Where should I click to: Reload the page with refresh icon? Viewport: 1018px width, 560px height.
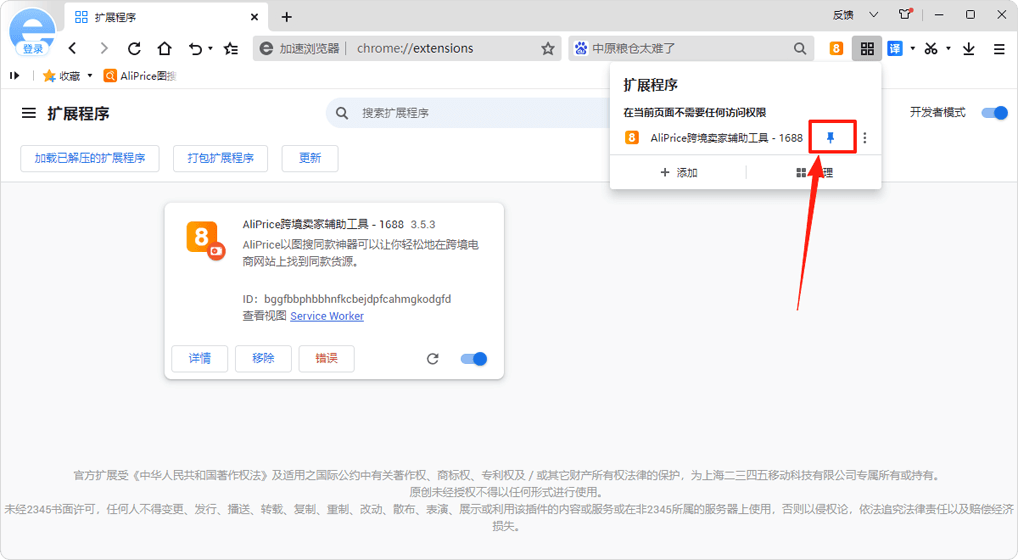click(134, 48)
